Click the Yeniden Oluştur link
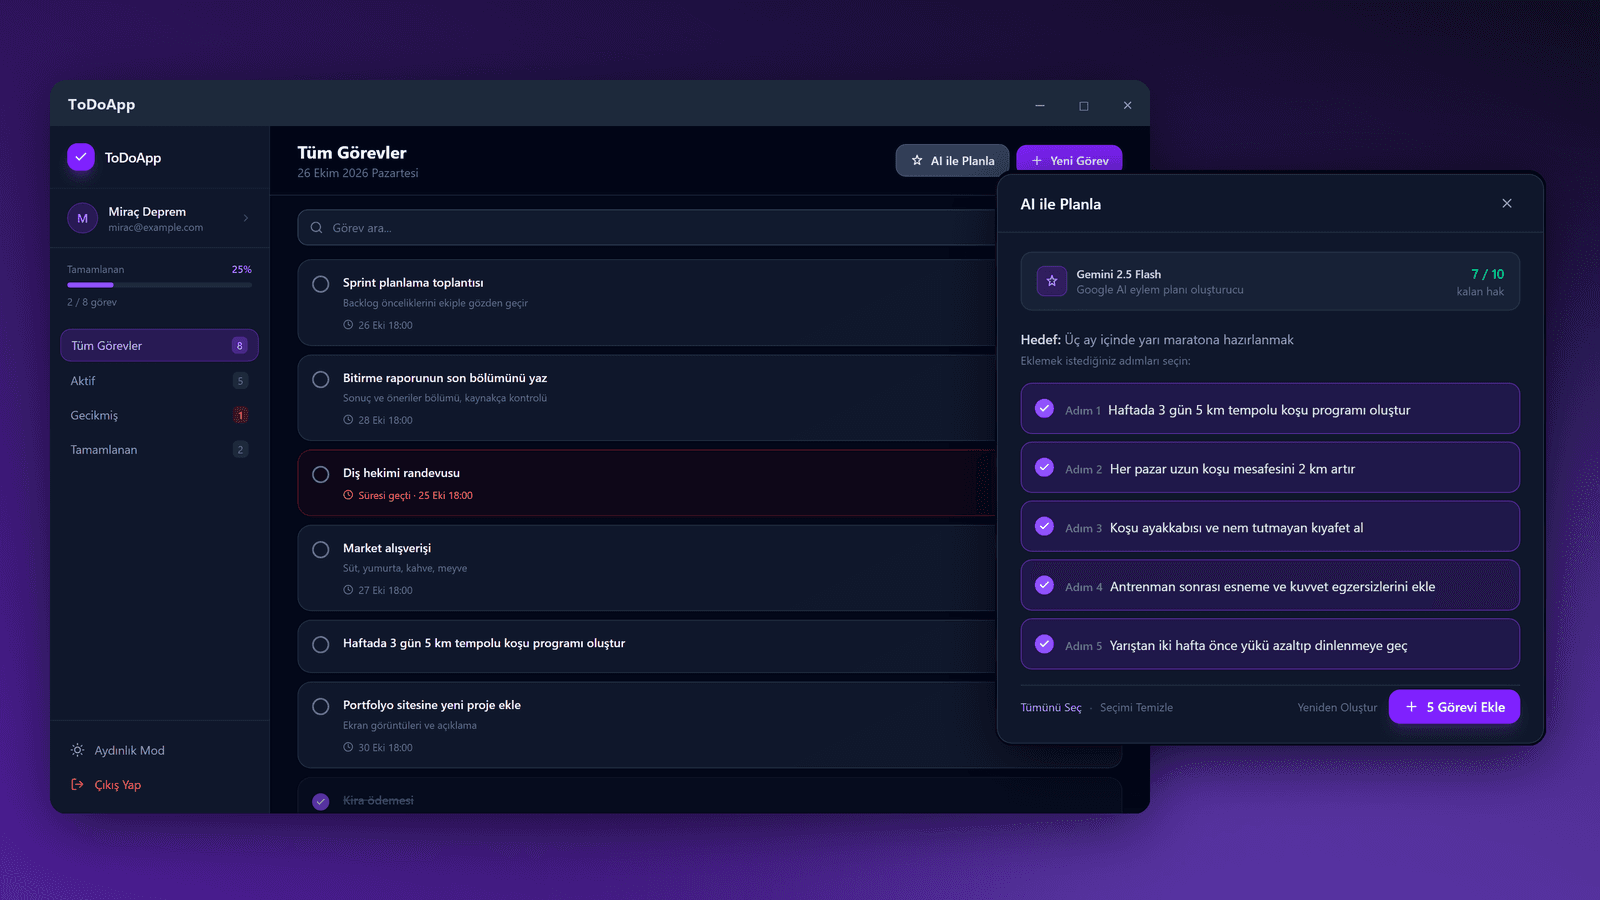This screenshot has height=900, width=1600. [x=1337, y=707]
